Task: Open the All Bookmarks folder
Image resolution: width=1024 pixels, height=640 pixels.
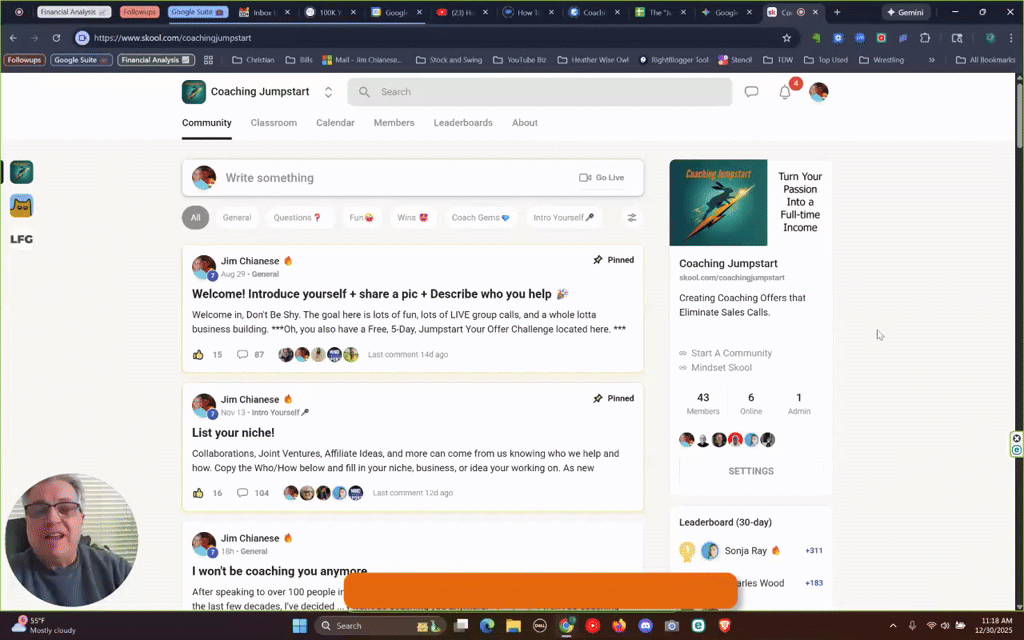Action: [985, 60]
